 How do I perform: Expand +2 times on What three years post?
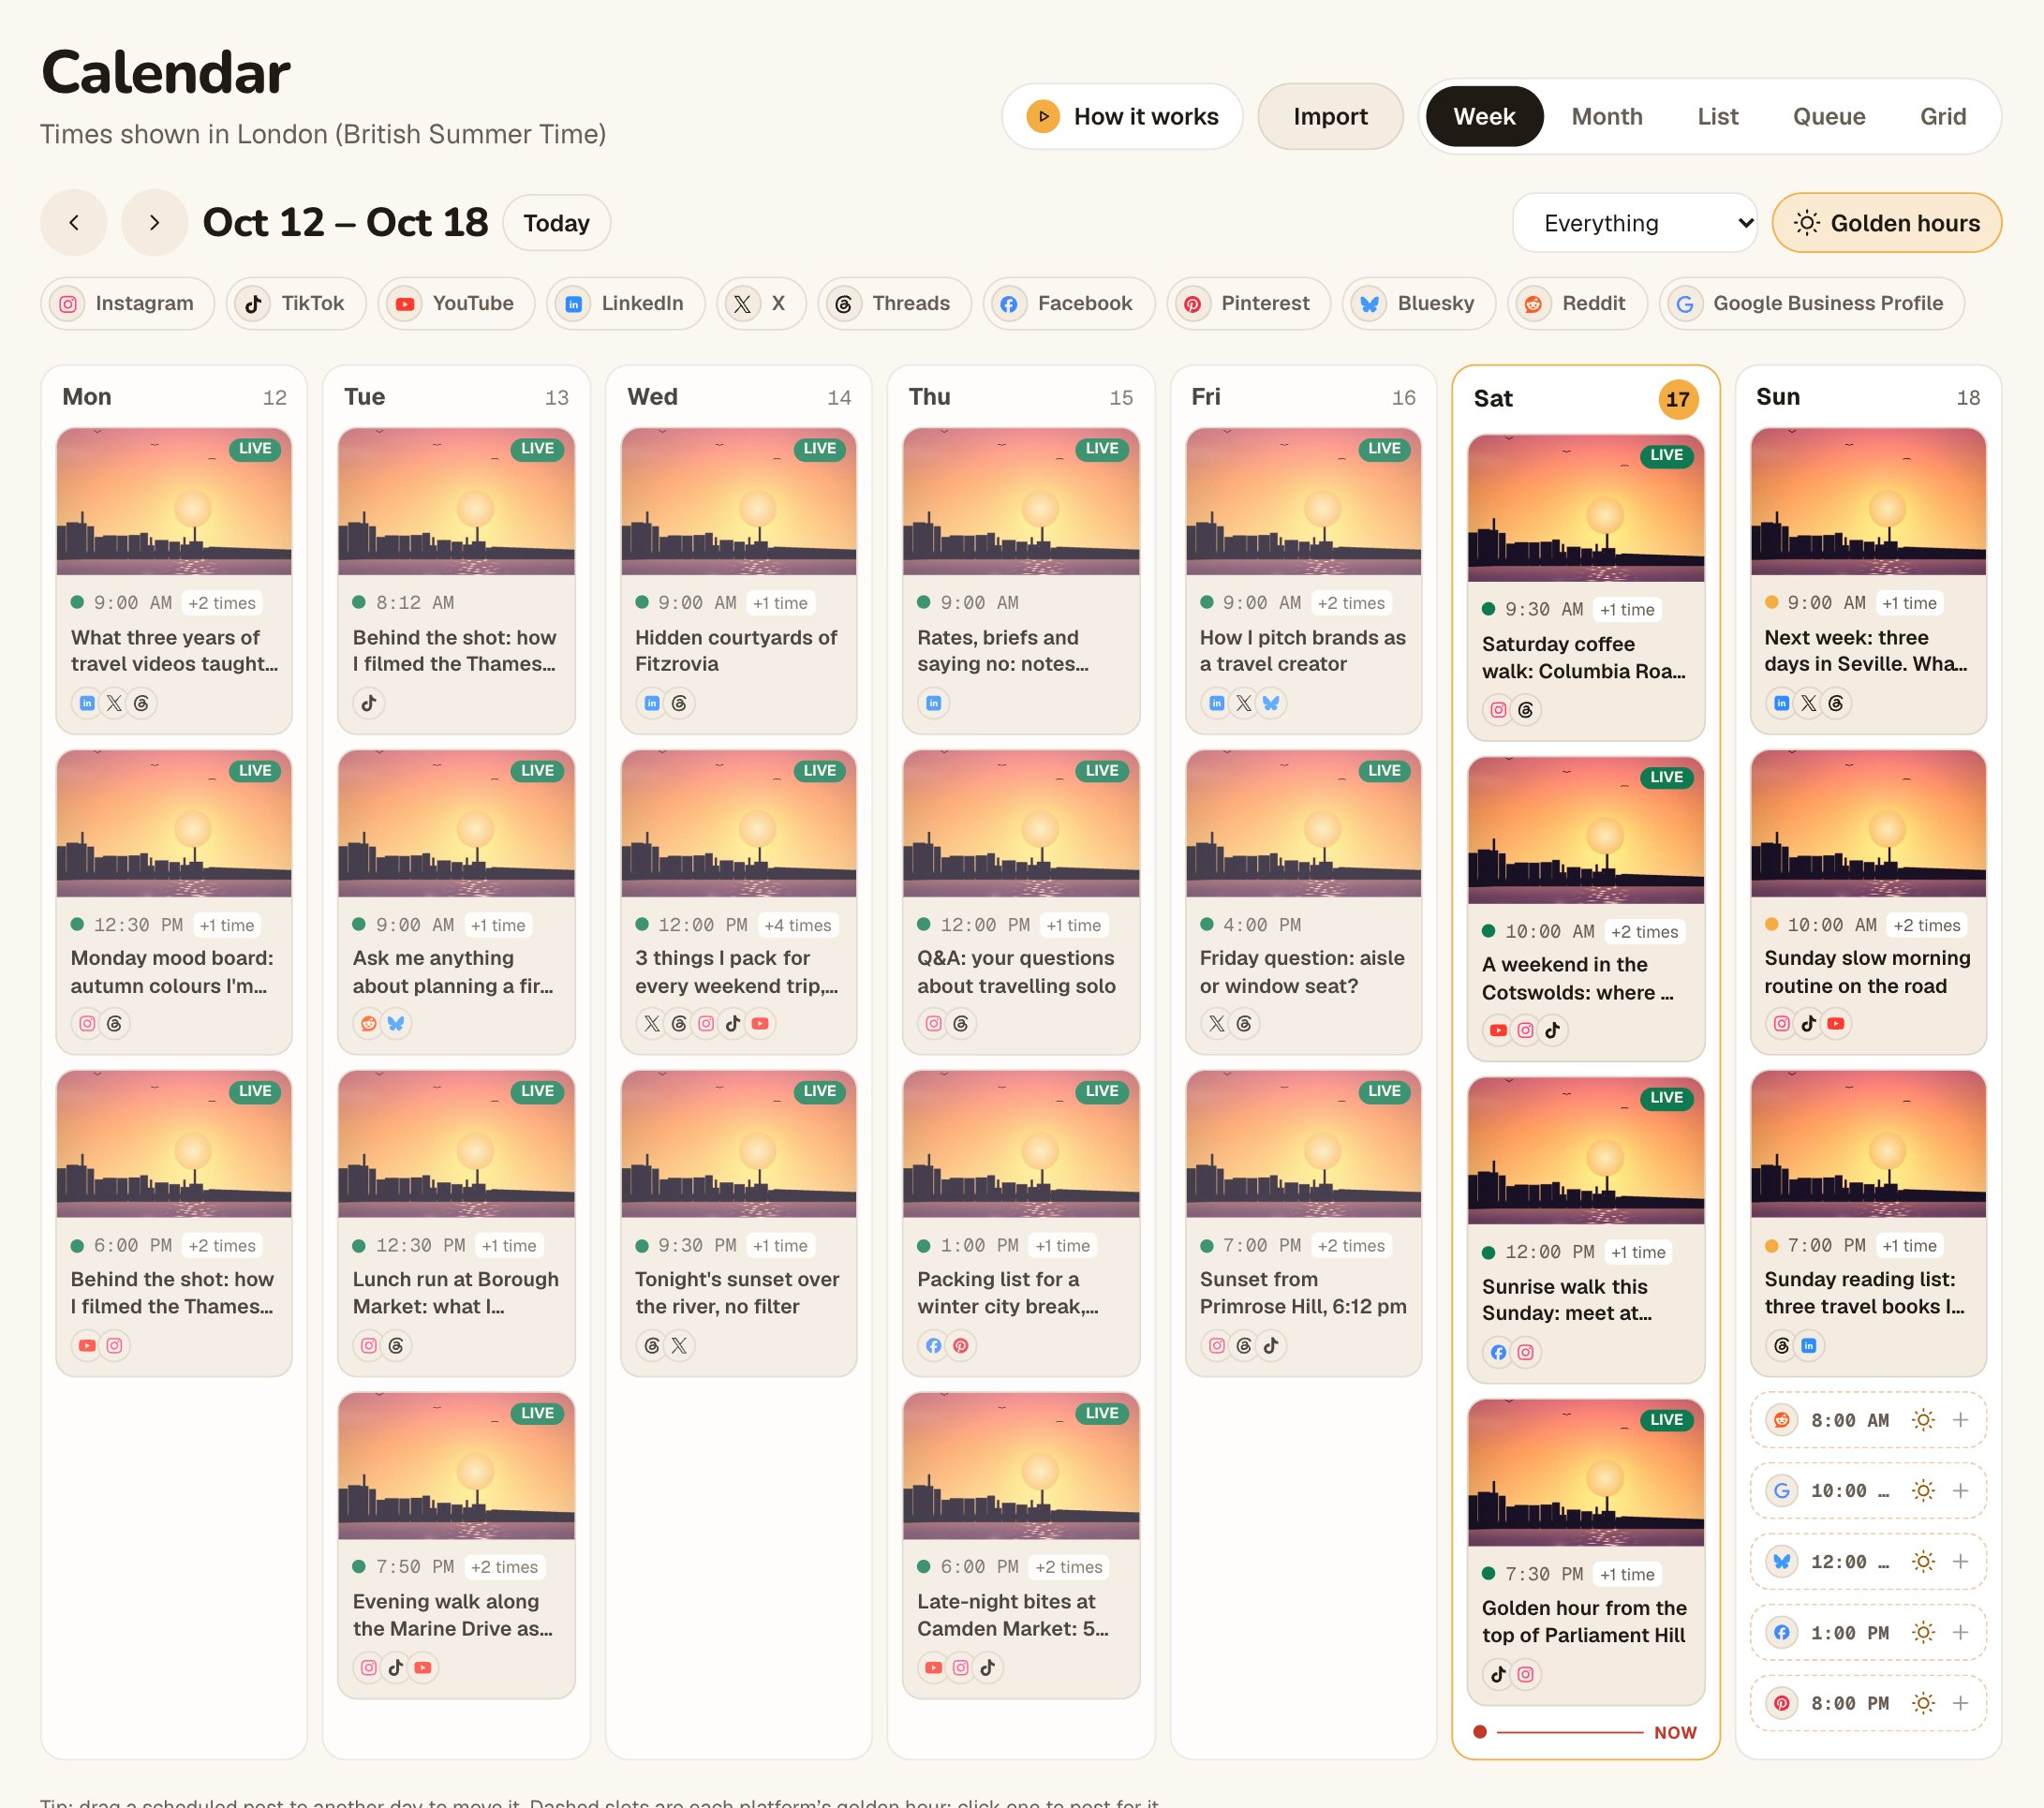[x=222, y=603]
